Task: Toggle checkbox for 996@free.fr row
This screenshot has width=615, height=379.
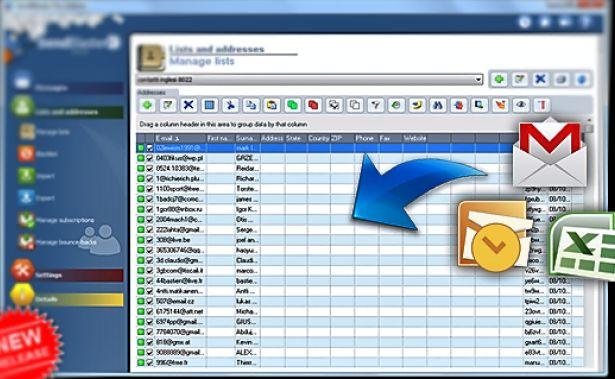Action: click(150, 363)
